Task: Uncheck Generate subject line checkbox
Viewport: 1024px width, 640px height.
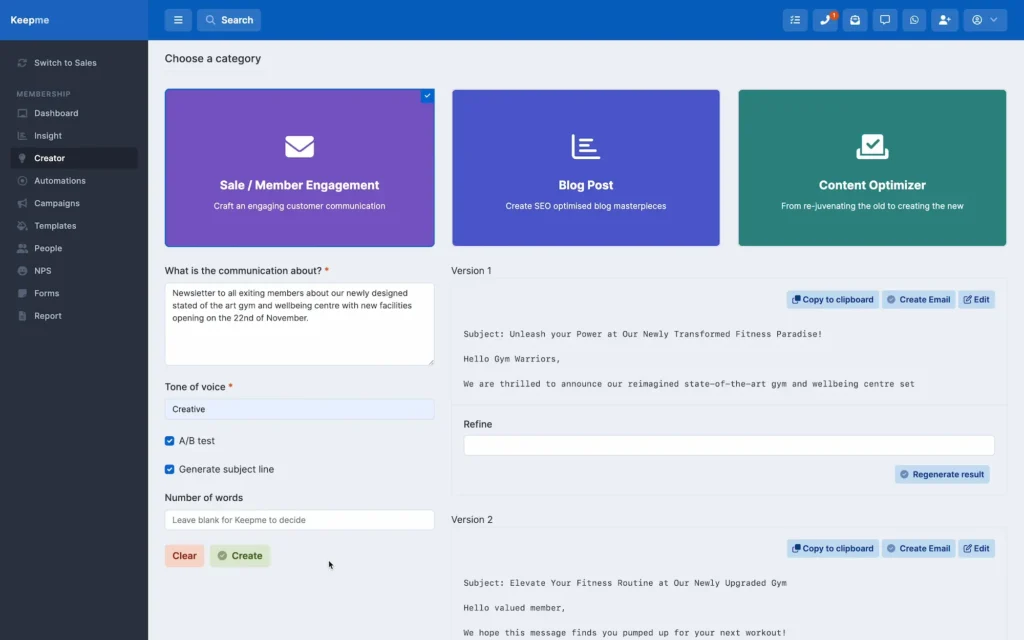Action: 170,470
